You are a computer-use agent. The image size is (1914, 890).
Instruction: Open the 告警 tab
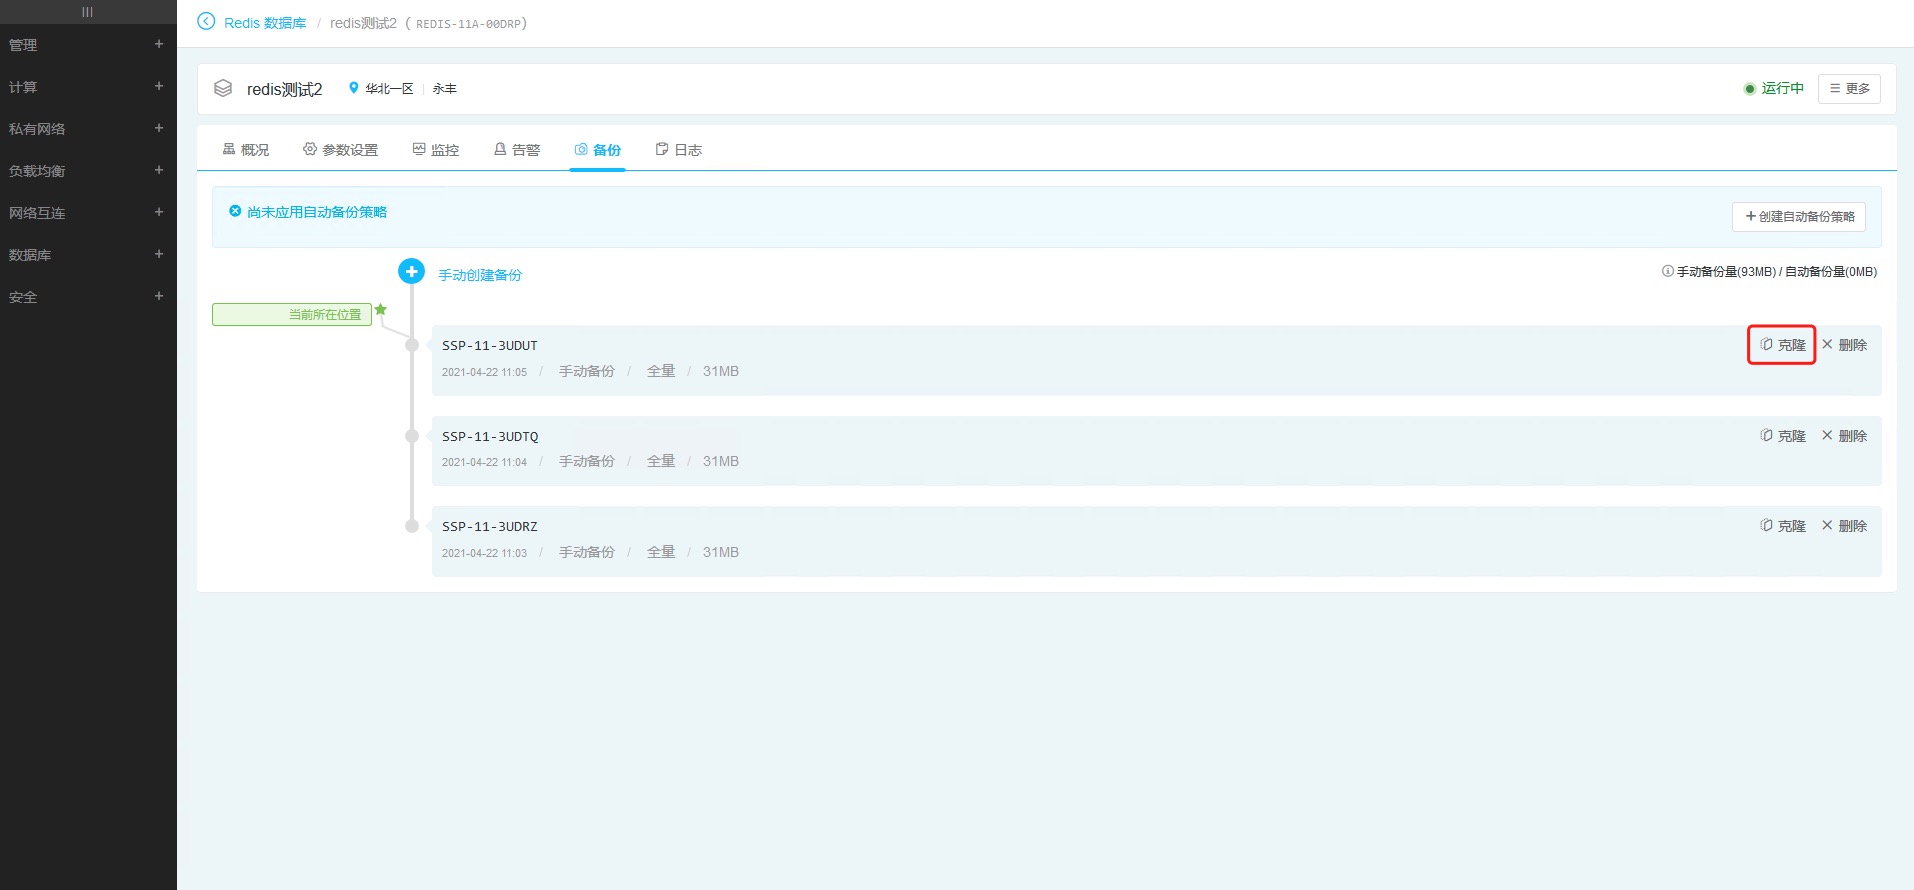[517, 150]
